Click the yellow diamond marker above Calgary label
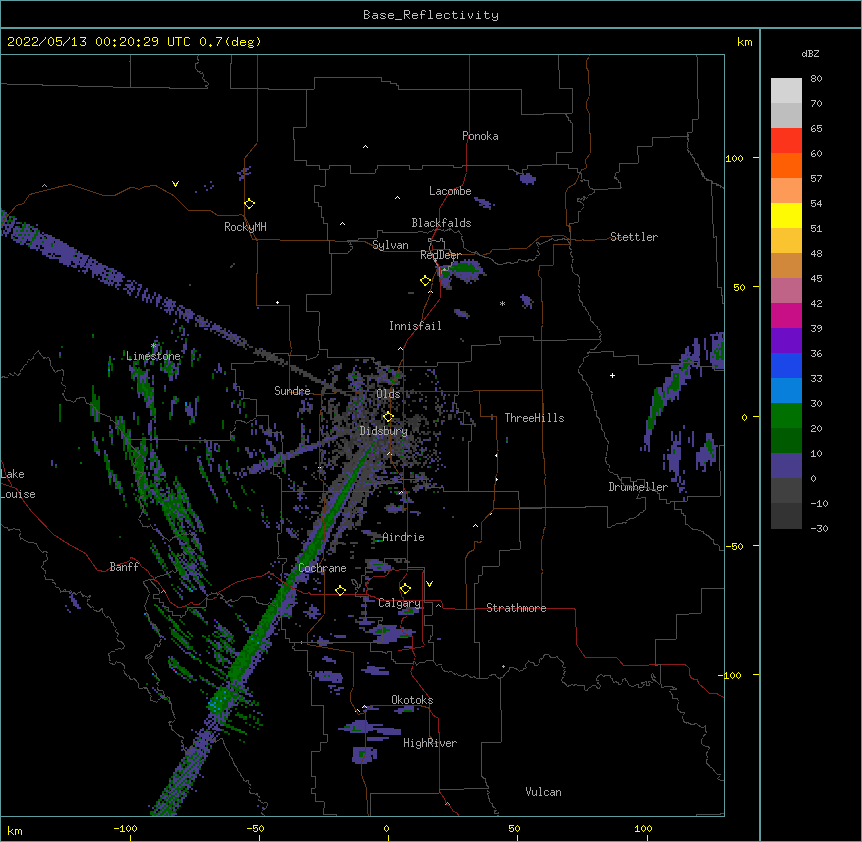 (405, 589)
